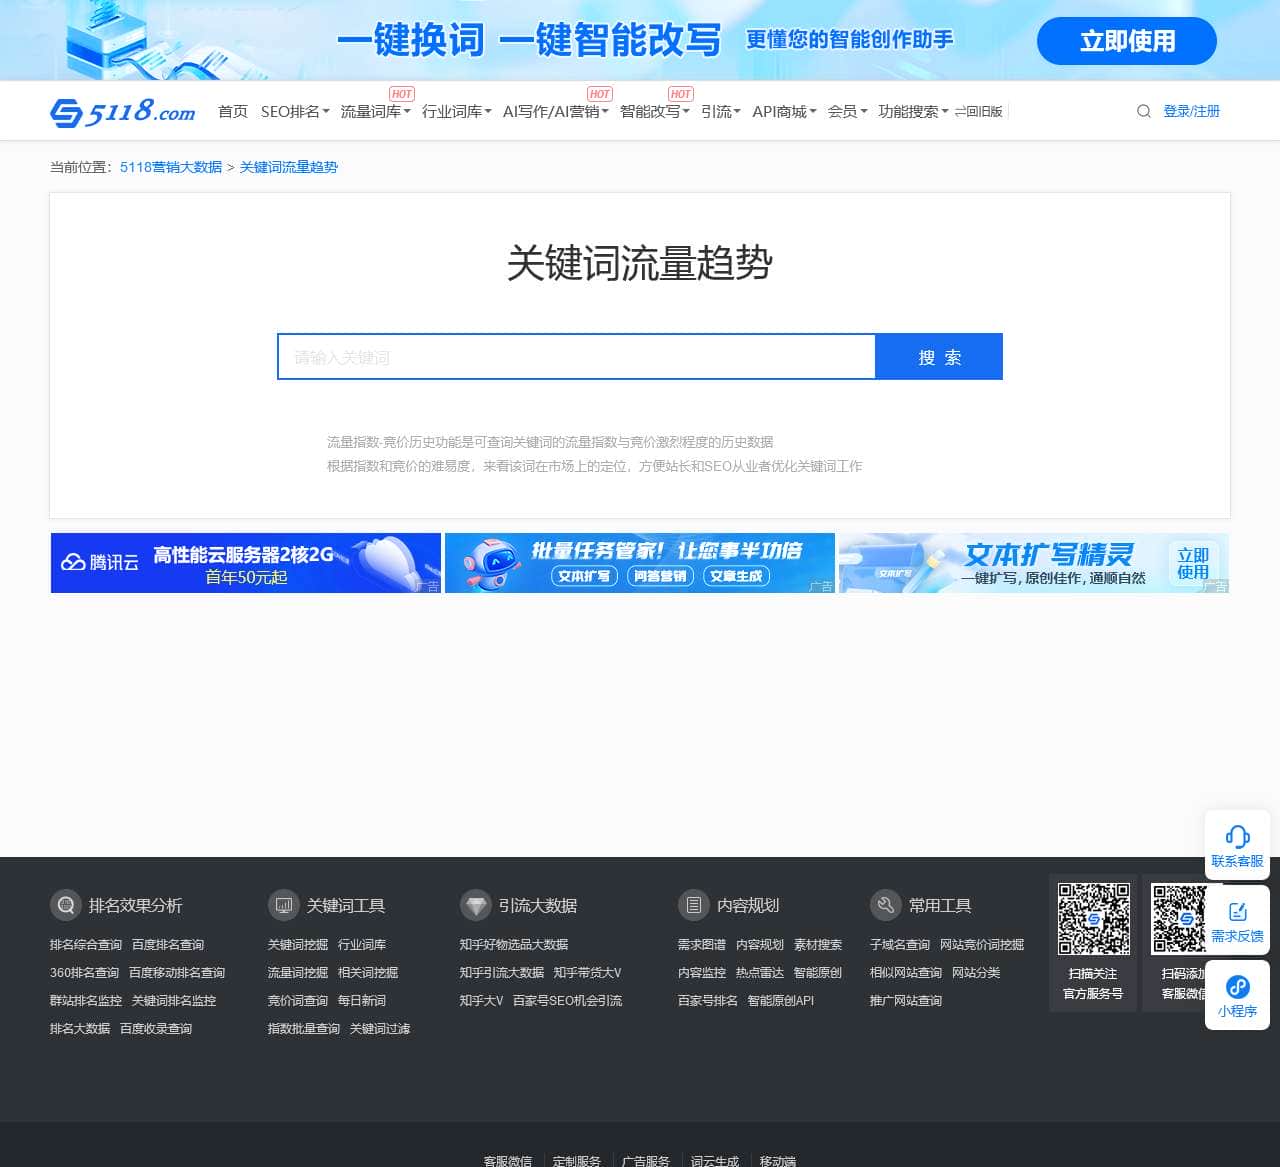Open the 功能搜索 dropdown

(914, 111)
